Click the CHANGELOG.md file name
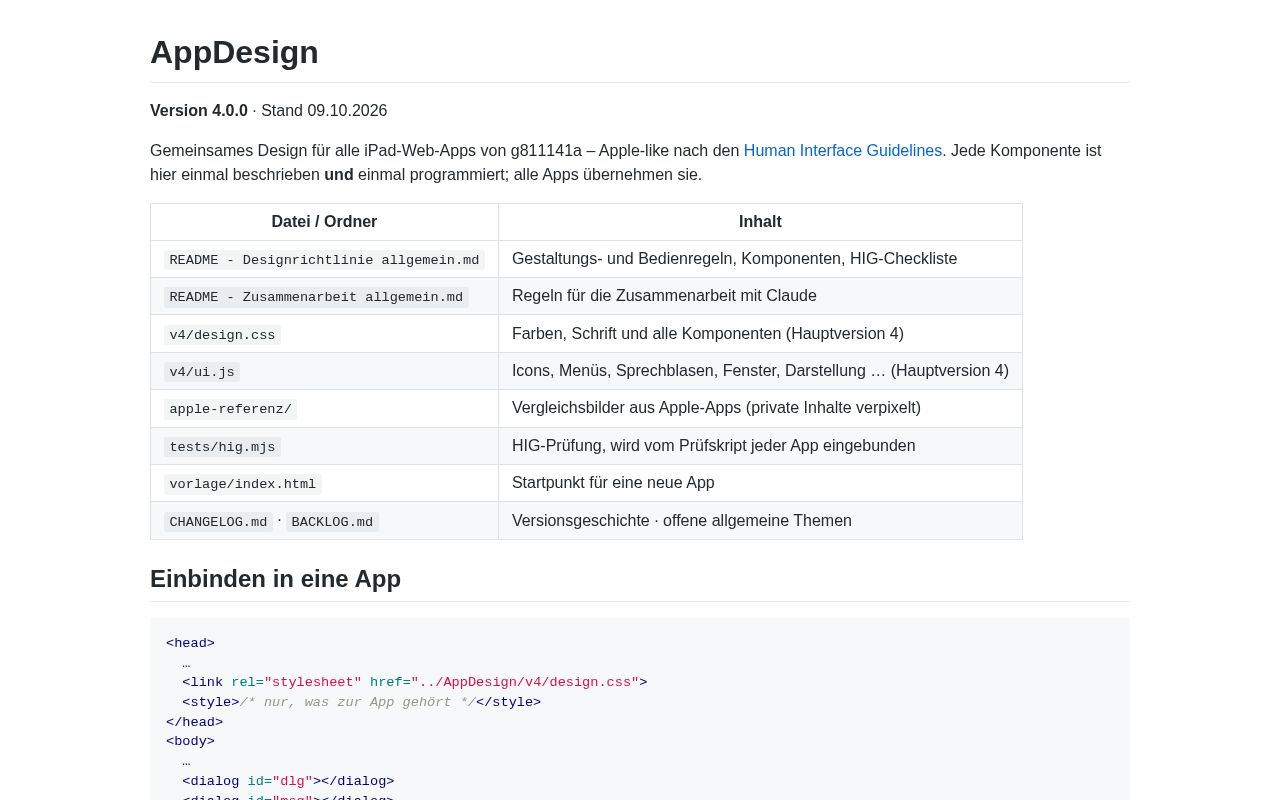 click(218, 522)
